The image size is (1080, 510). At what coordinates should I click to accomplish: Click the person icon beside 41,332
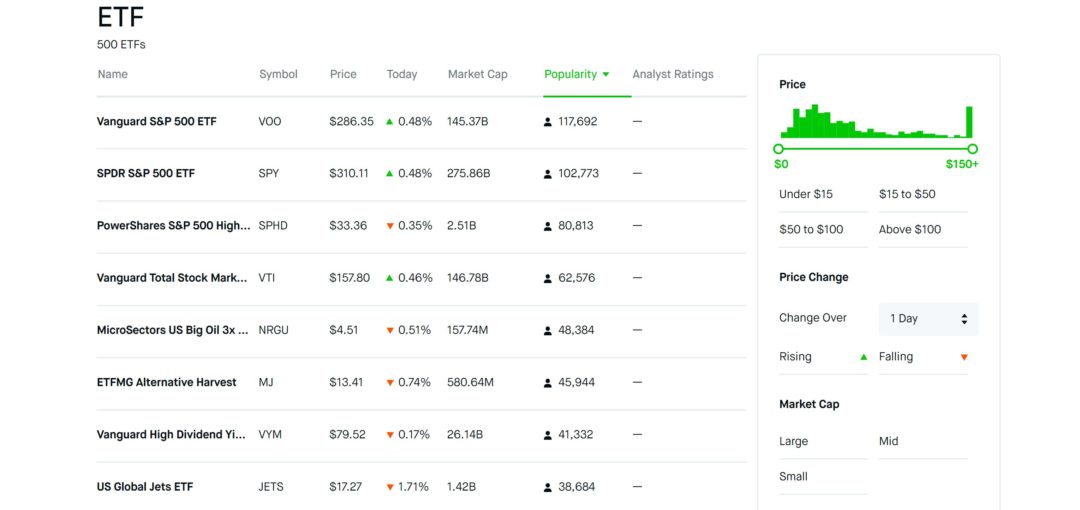[x=548, y=435]
